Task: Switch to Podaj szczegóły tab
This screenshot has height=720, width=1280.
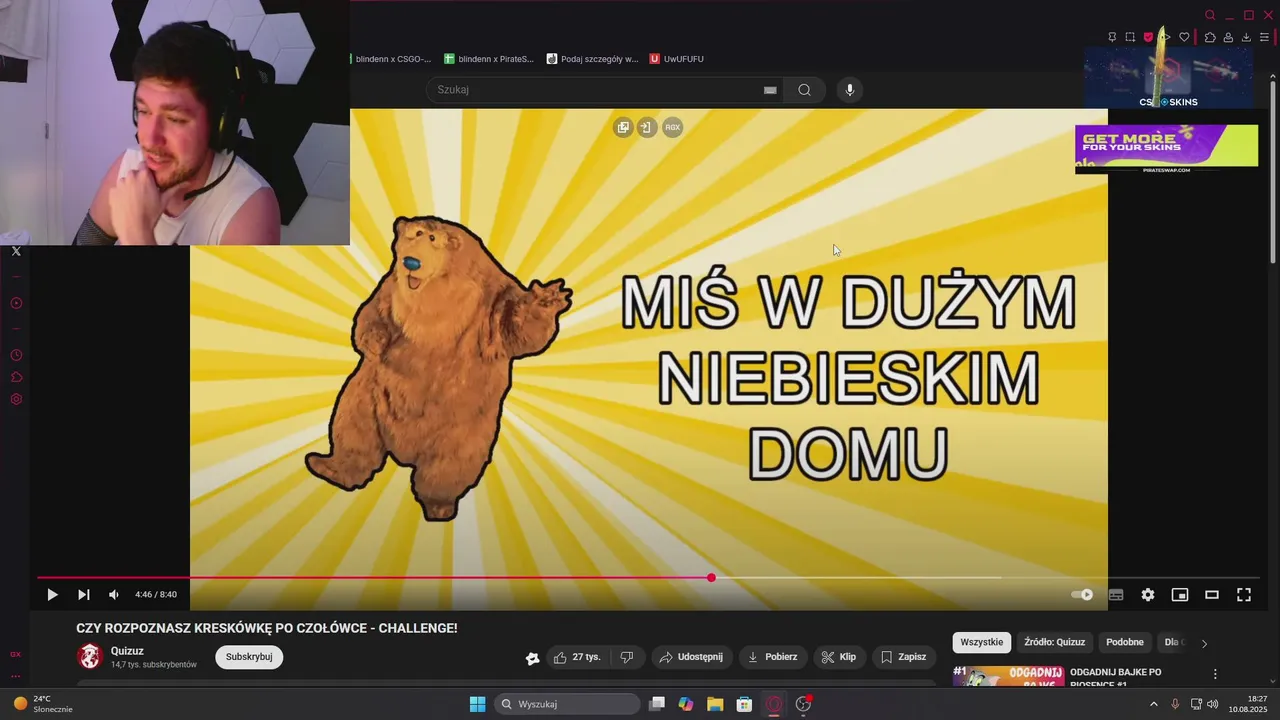Action: 592,59
